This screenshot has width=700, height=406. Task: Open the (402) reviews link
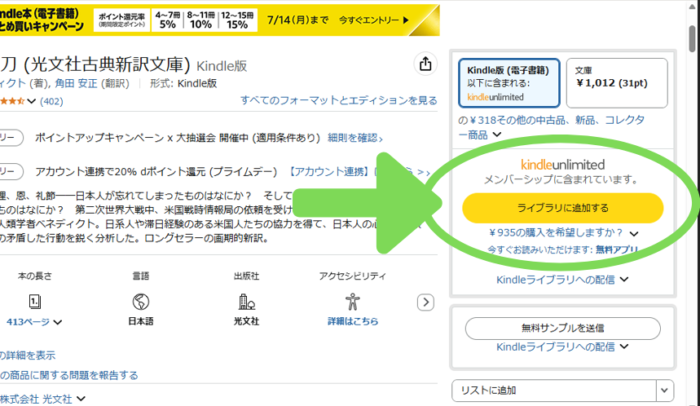(51, 101)
